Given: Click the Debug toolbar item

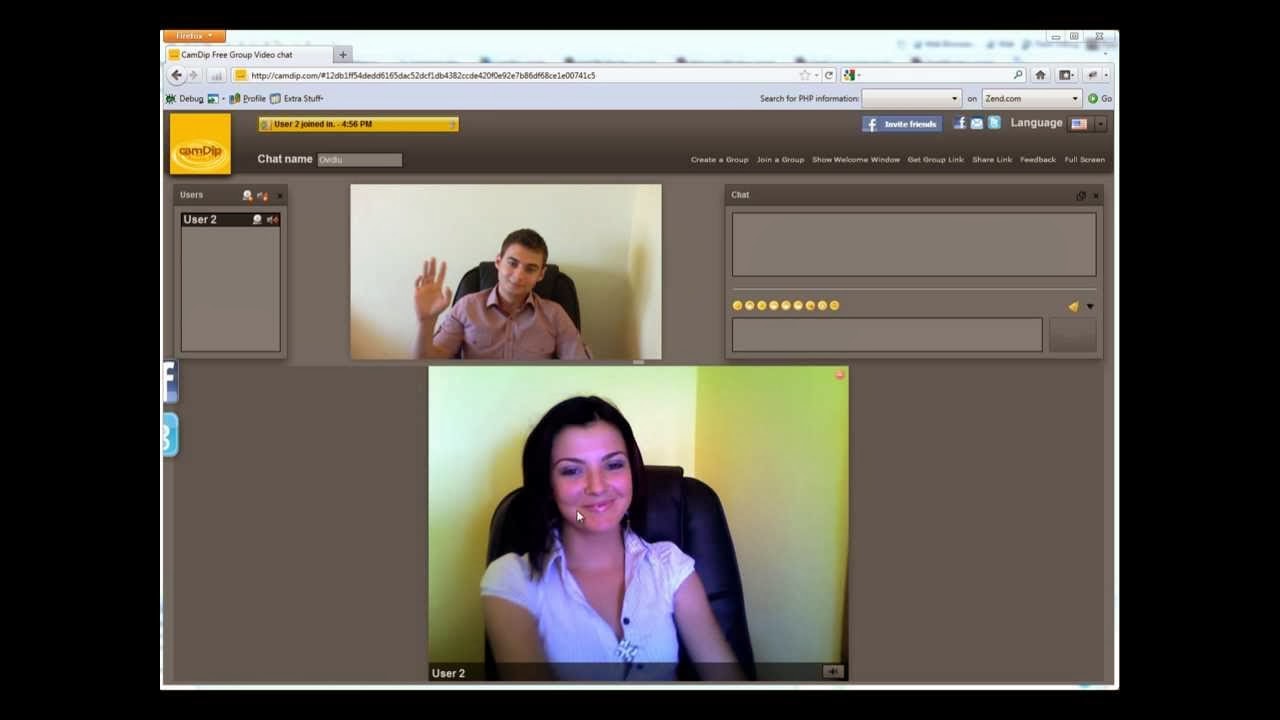Looking at the screenshot, I should click(185, 99).
